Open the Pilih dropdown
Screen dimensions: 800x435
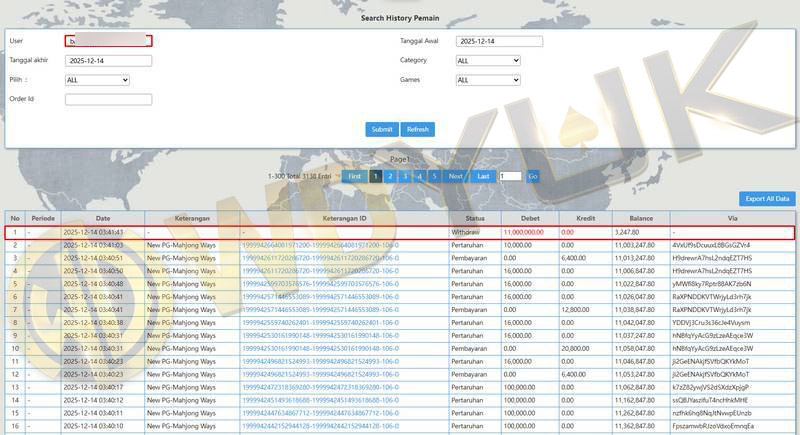point(97,80)
